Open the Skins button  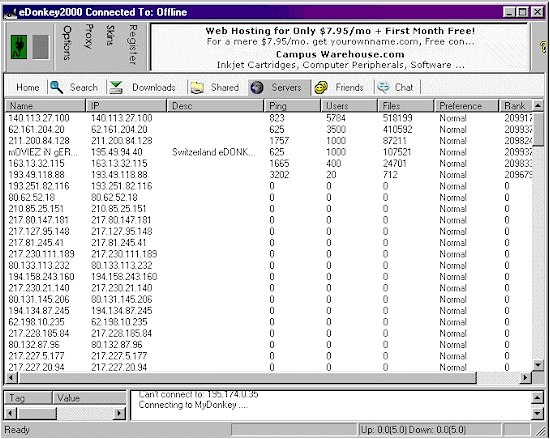point(110,35)
